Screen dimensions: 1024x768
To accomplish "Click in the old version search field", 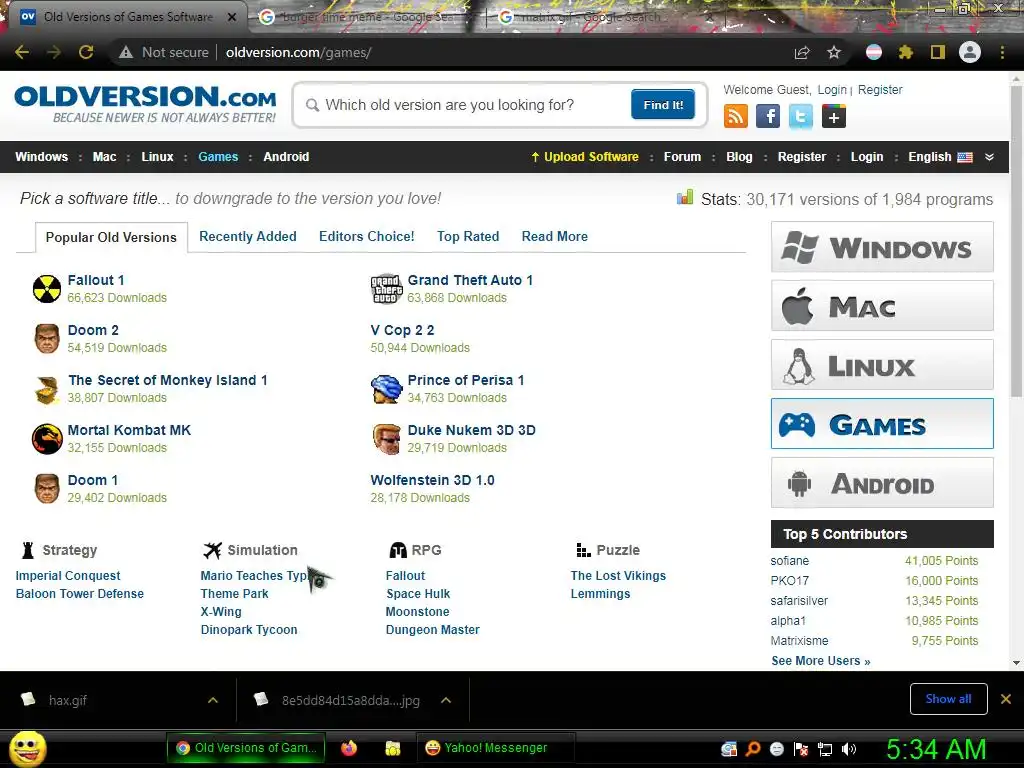I will [464, 105].
